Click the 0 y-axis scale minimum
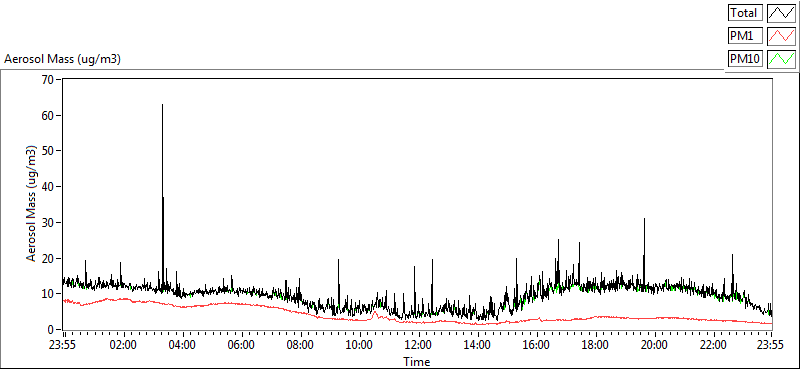This screenshot has width=800, height=369. [x=52, y=330]
